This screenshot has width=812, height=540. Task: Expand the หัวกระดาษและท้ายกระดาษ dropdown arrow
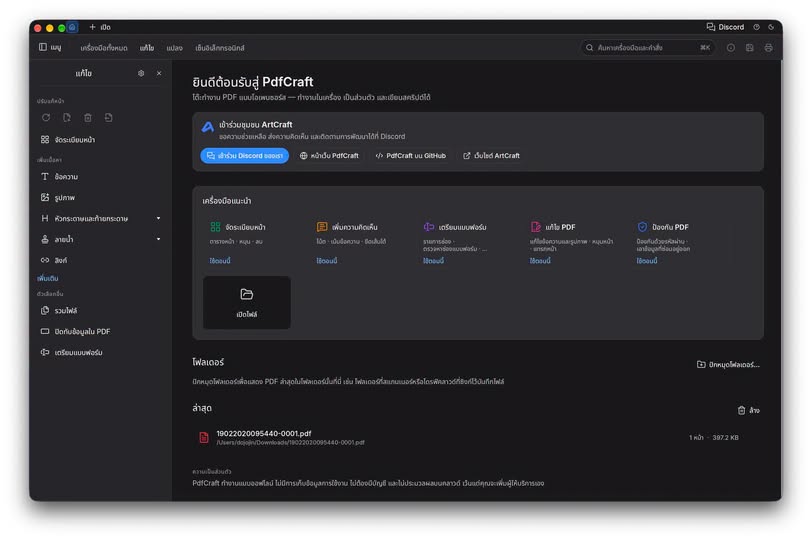(158, 218)
